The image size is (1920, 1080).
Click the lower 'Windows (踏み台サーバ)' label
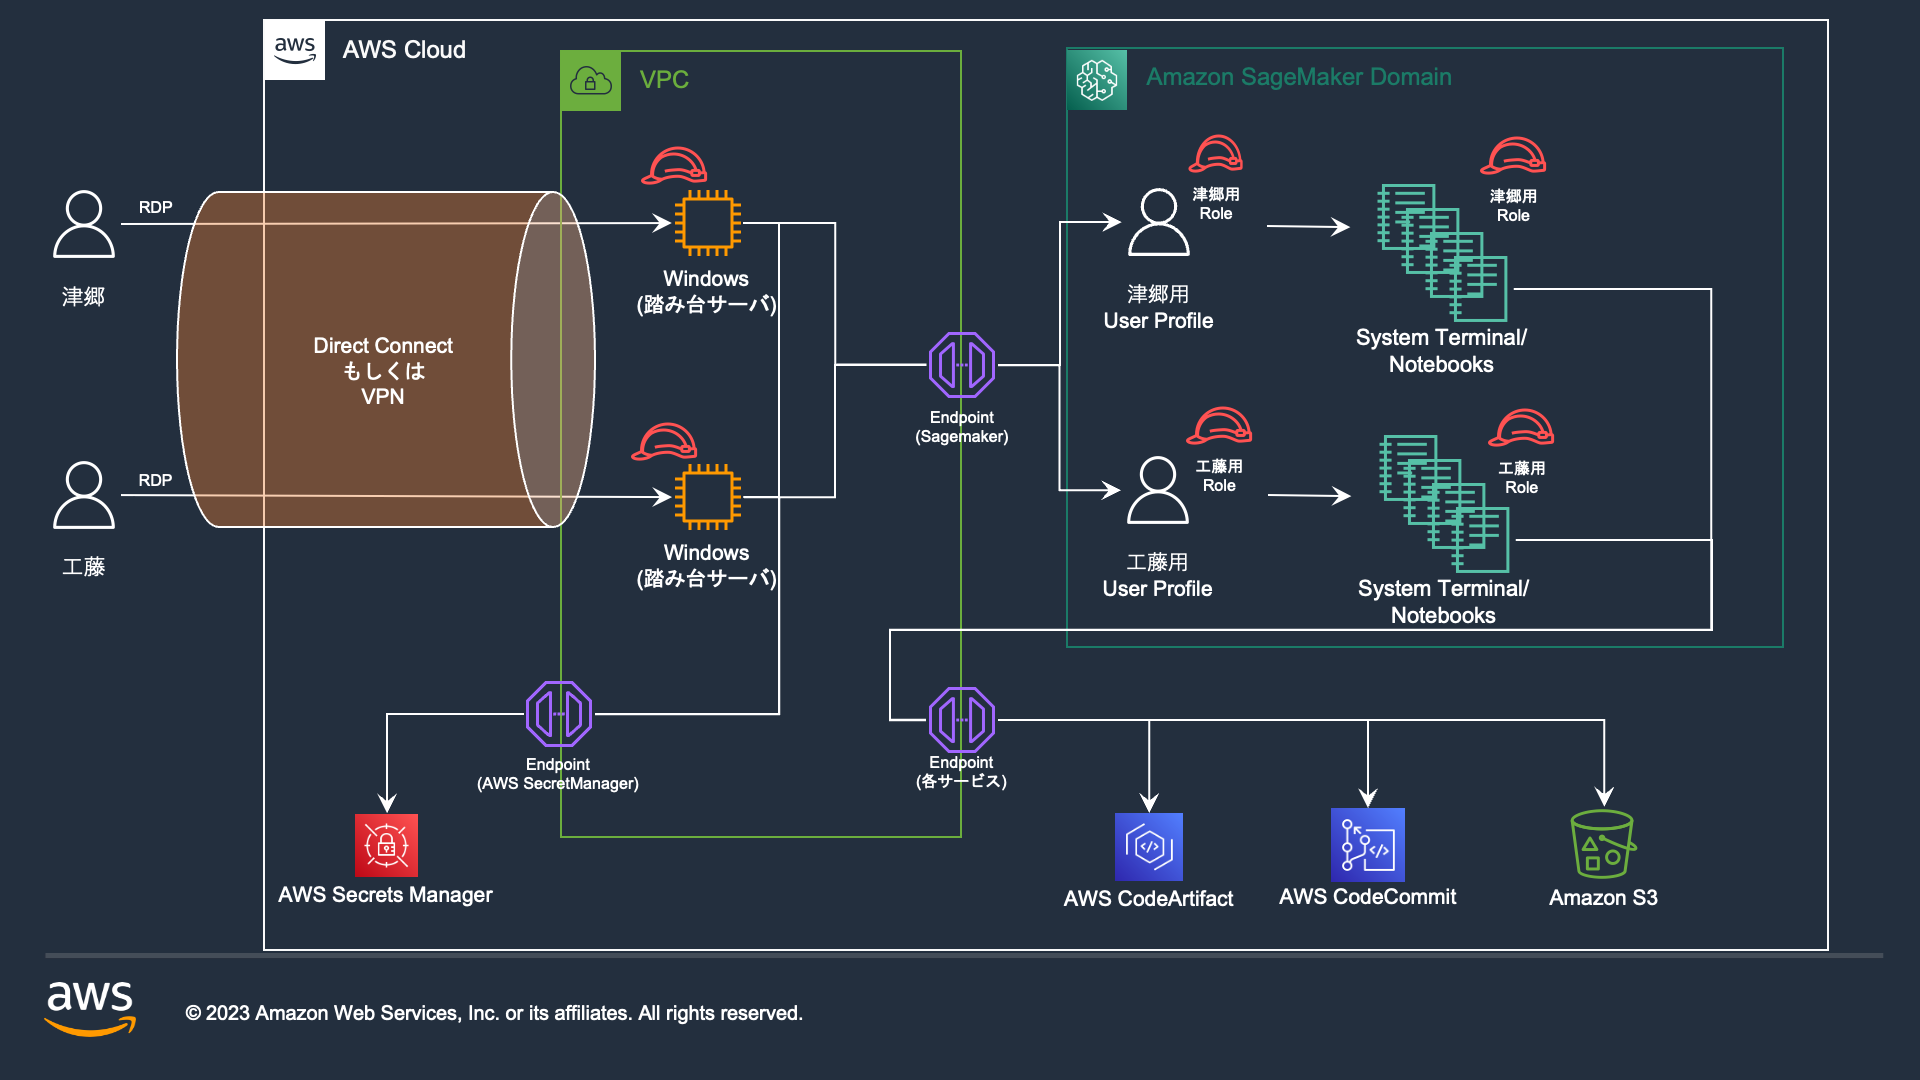pos(706,565)
